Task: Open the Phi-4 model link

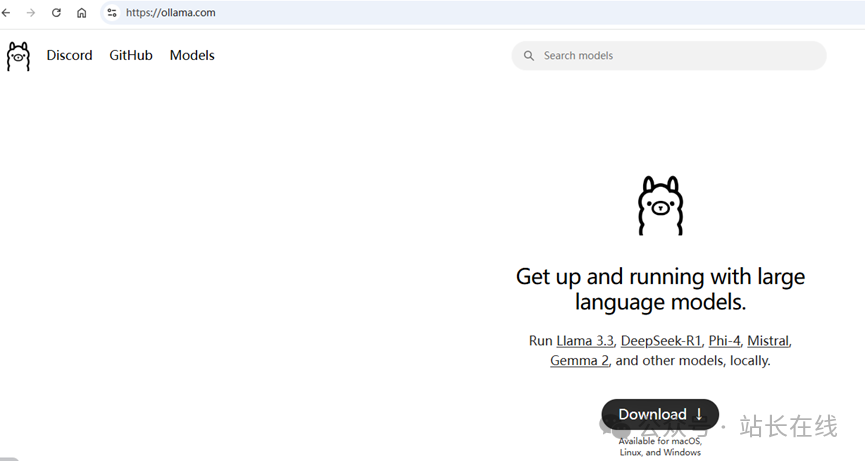Action: [x=724, y=341]
